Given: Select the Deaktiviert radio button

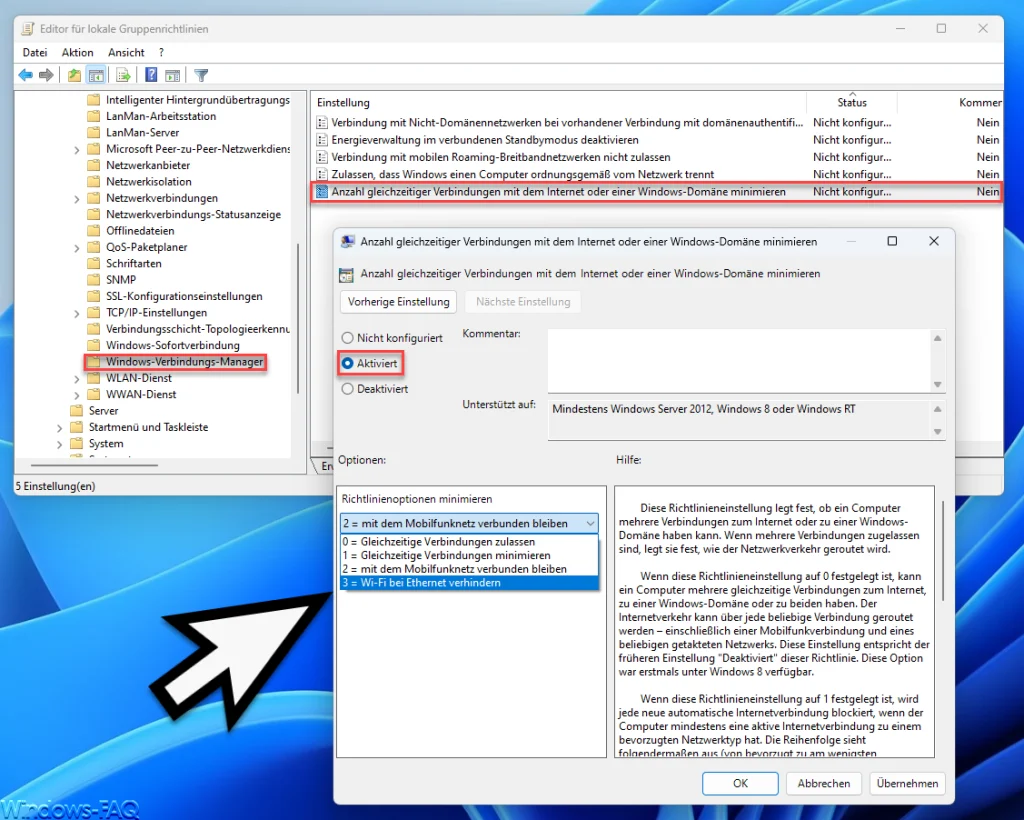Looking at the screenshot, I should coord(347,388).
